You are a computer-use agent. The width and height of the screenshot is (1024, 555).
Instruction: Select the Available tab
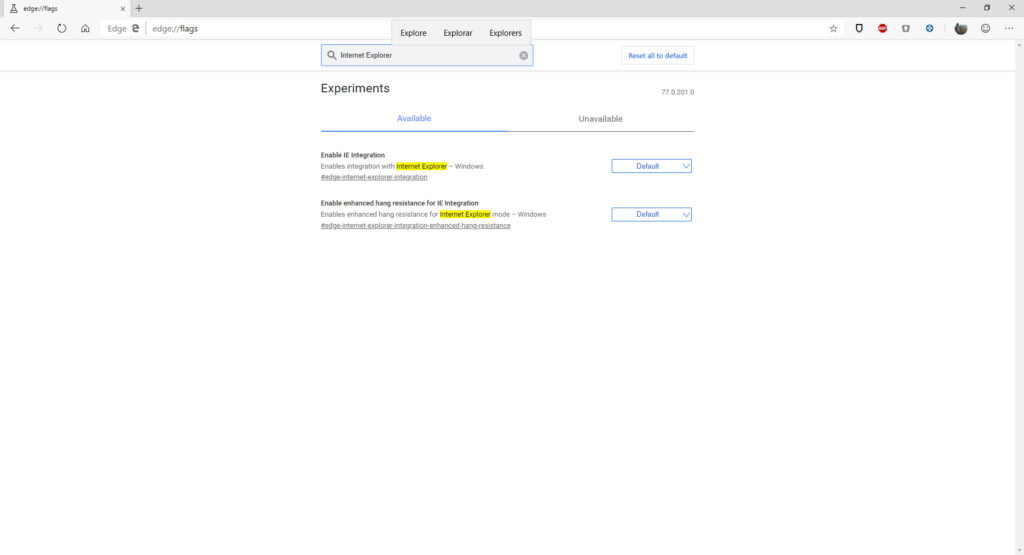click(x=414, y=119)
